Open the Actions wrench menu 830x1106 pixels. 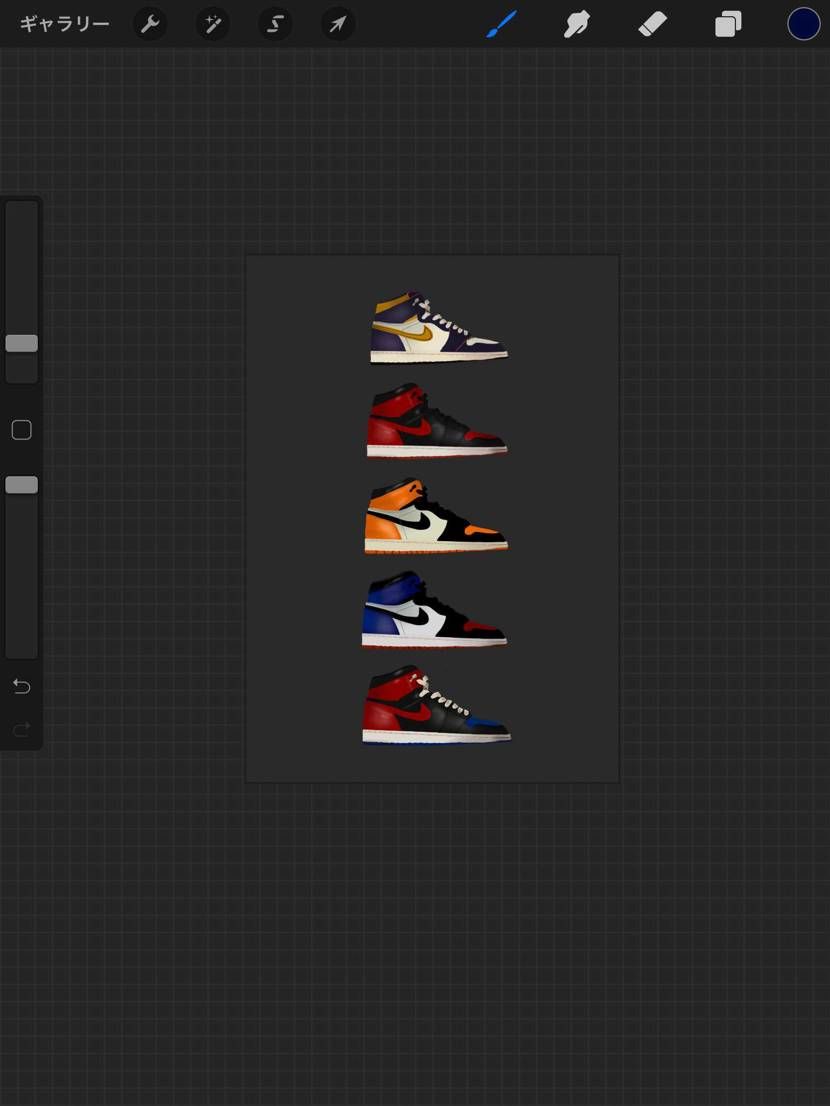(150, 25)
